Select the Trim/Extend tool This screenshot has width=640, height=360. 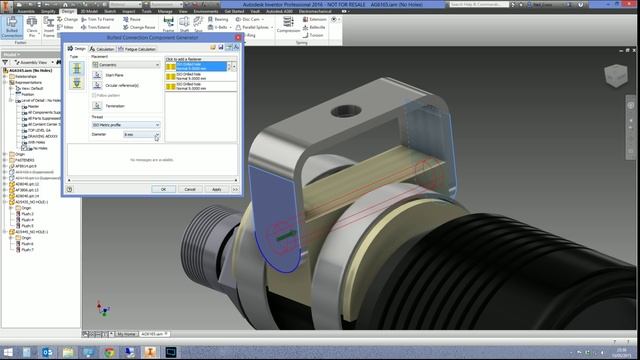coord(96,27)
